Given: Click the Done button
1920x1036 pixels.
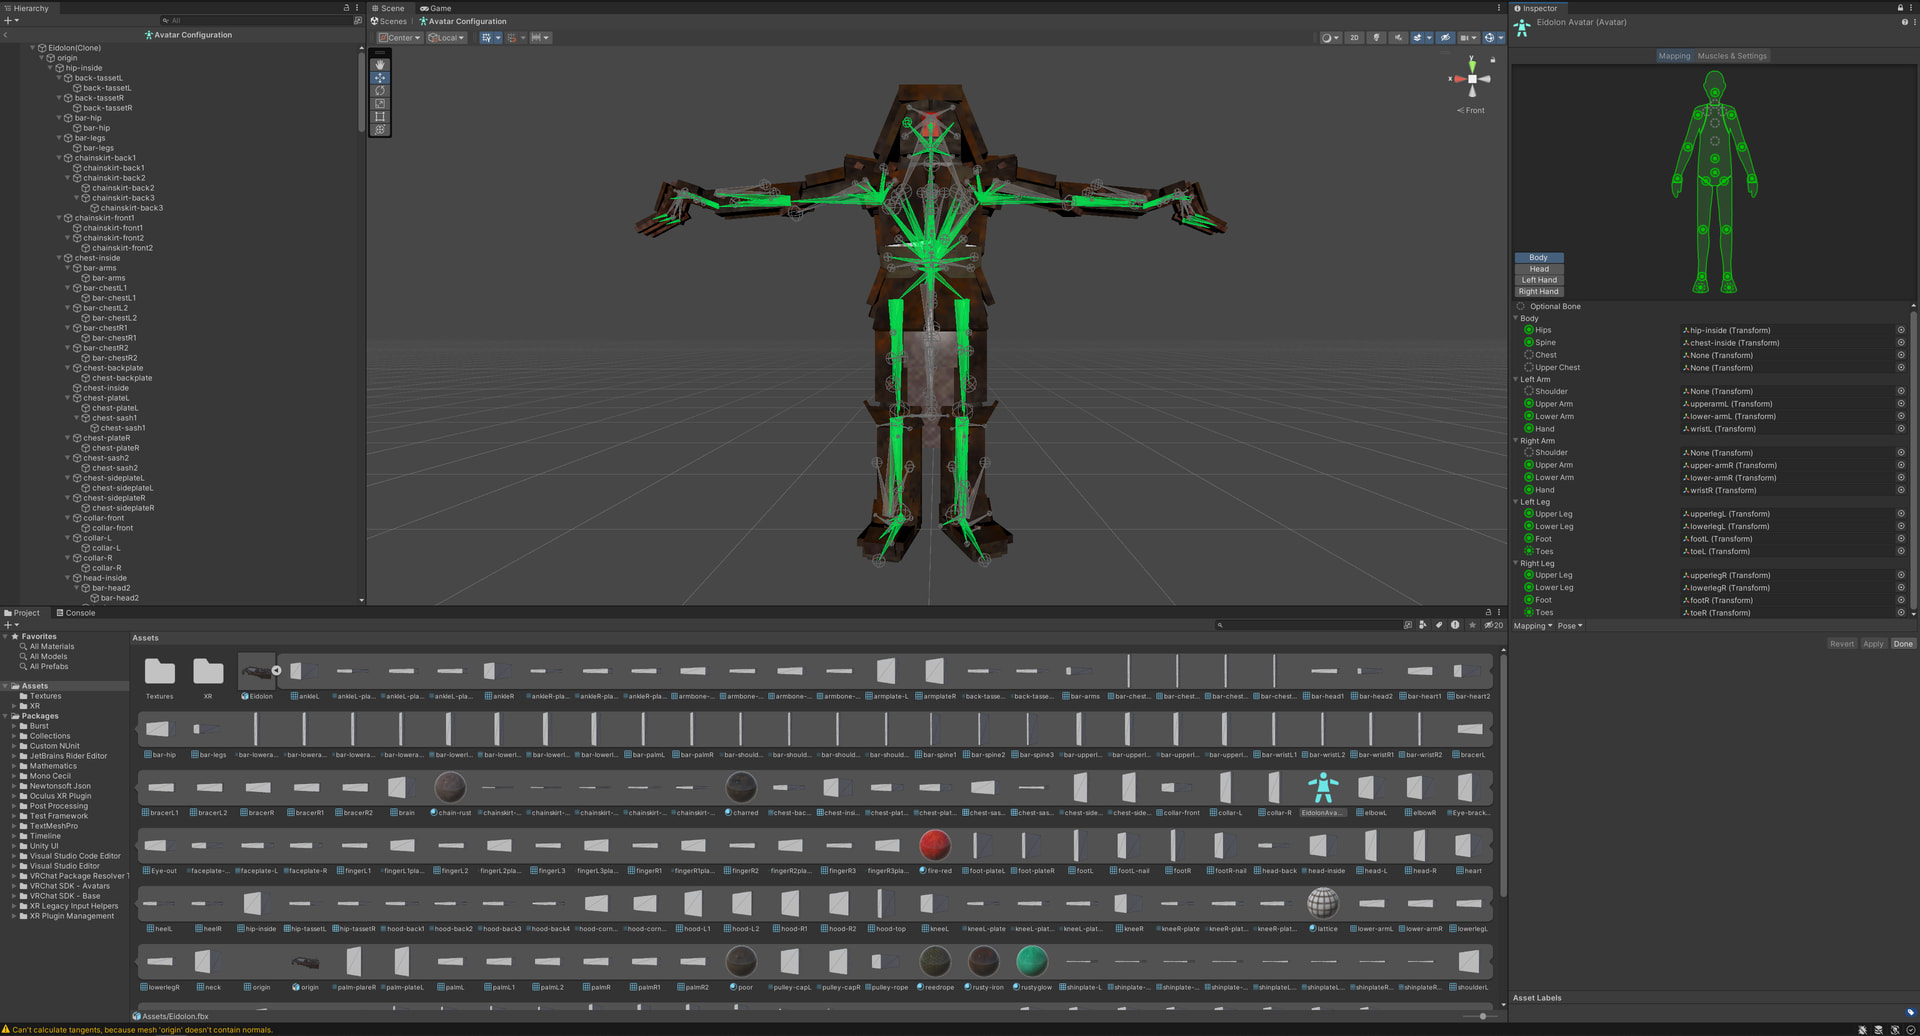Looking at the screenshot, I should point(1902,644).
